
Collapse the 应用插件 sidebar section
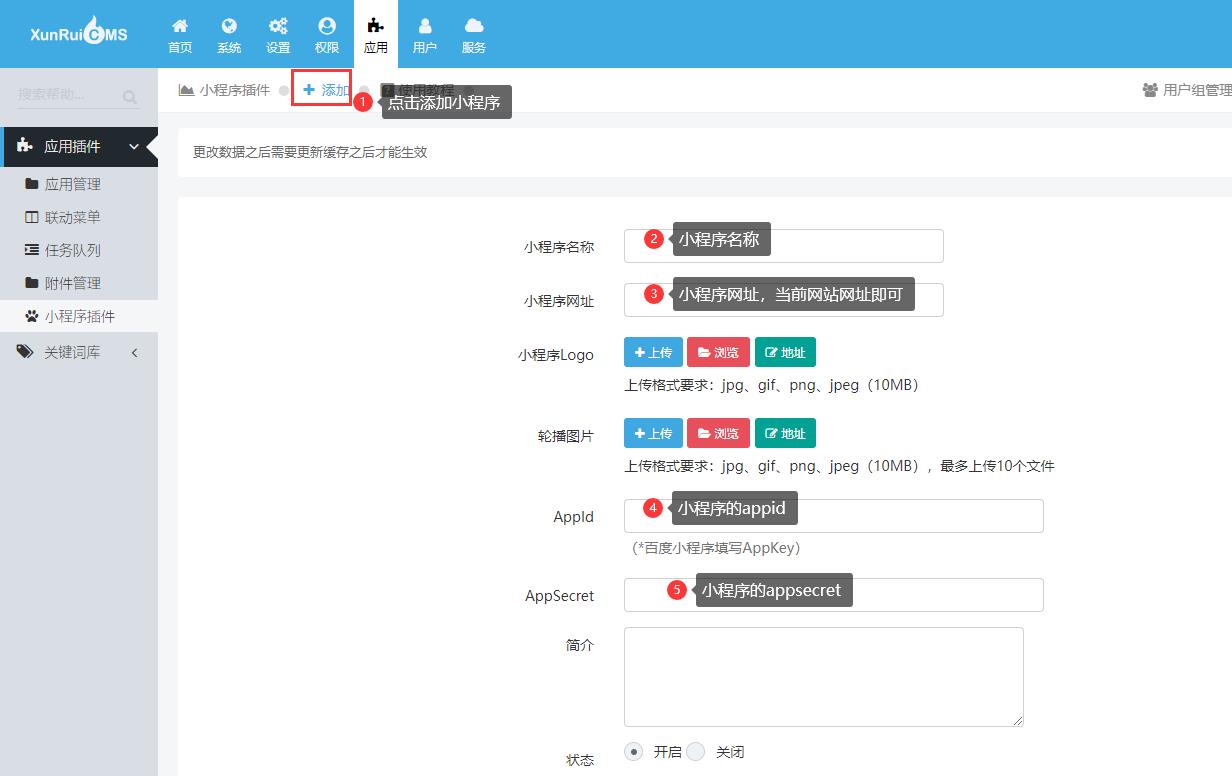(79, 146)
